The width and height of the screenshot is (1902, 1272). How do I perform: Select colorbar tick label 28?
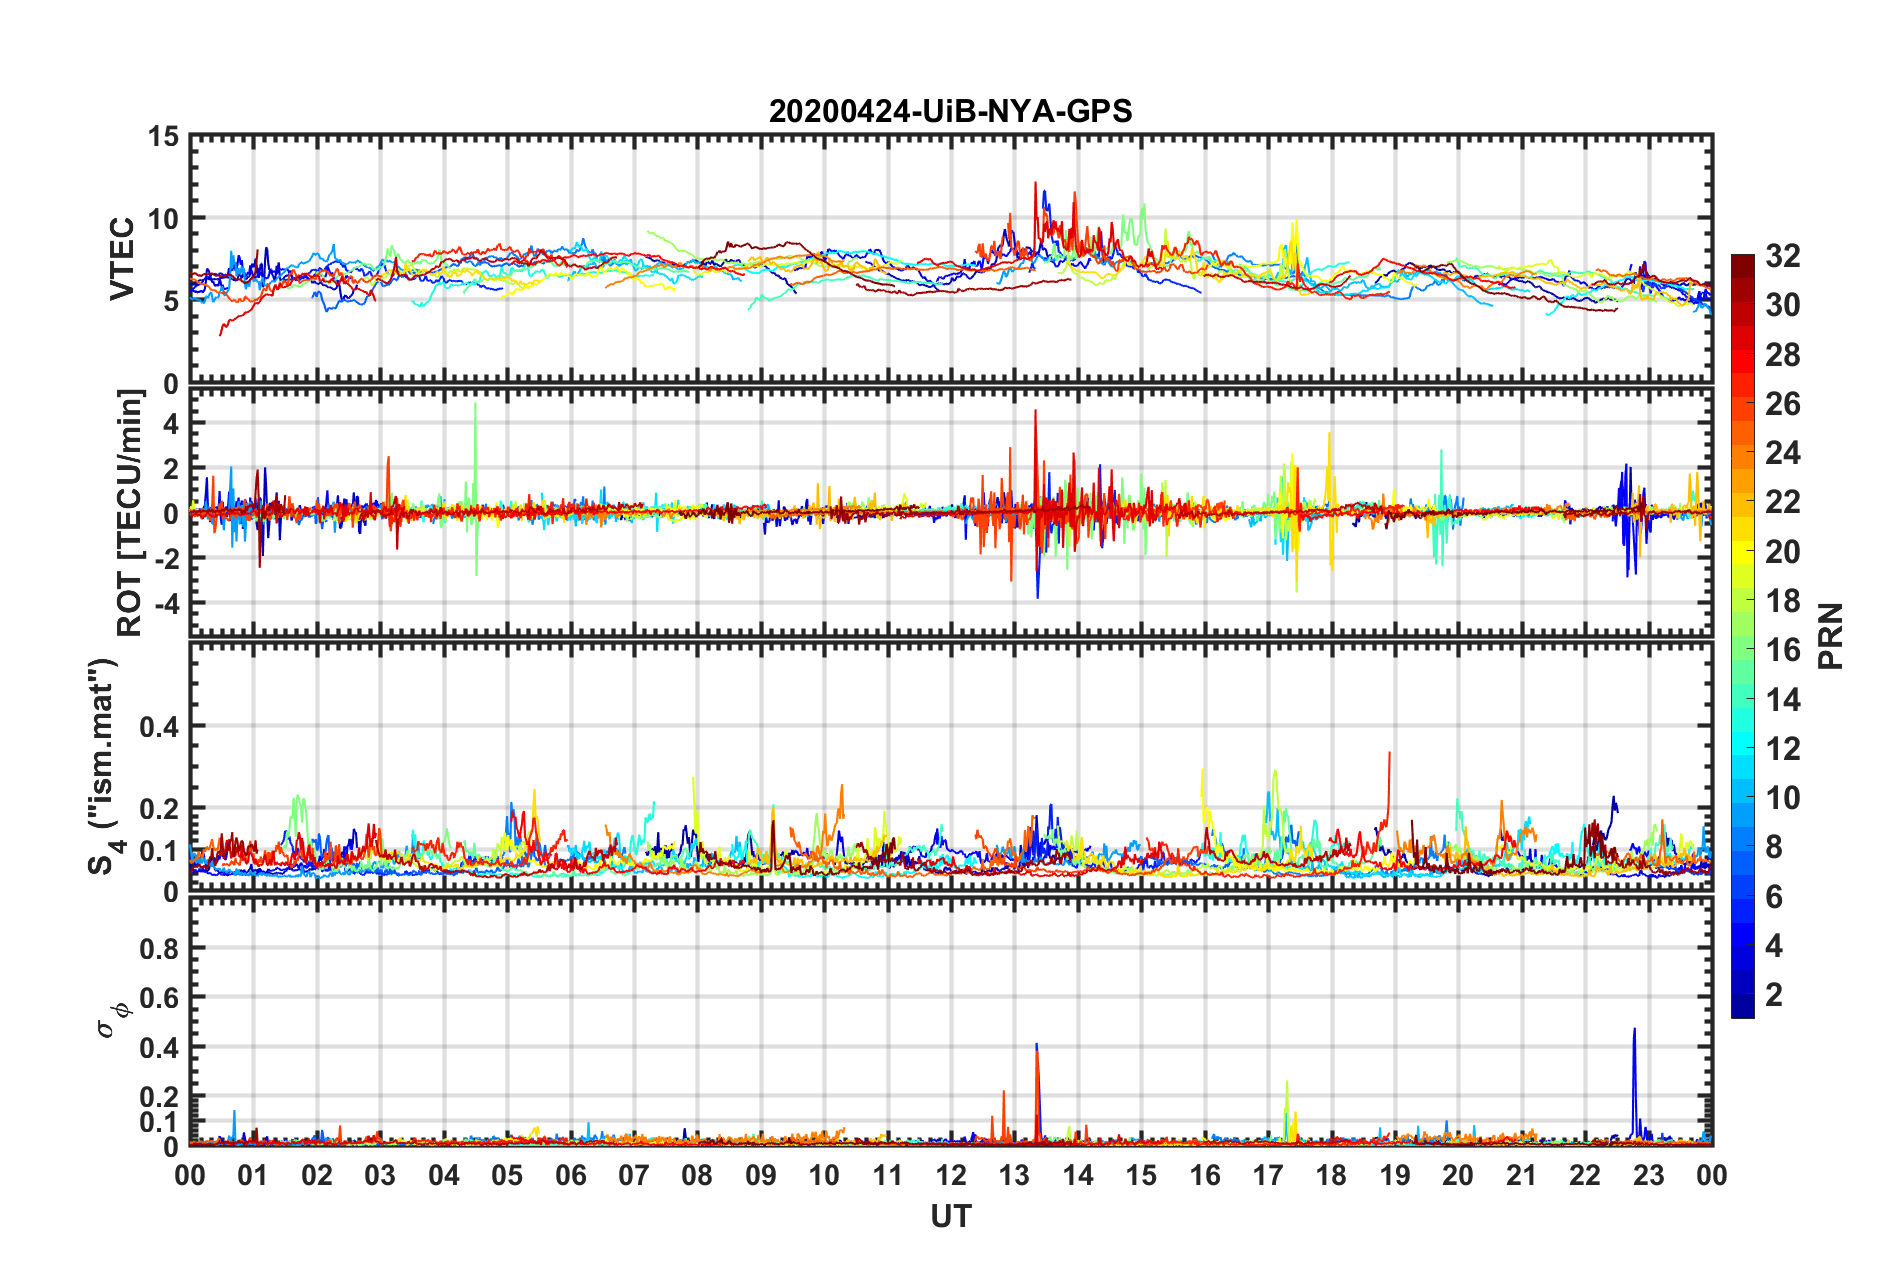(1782, 355)
